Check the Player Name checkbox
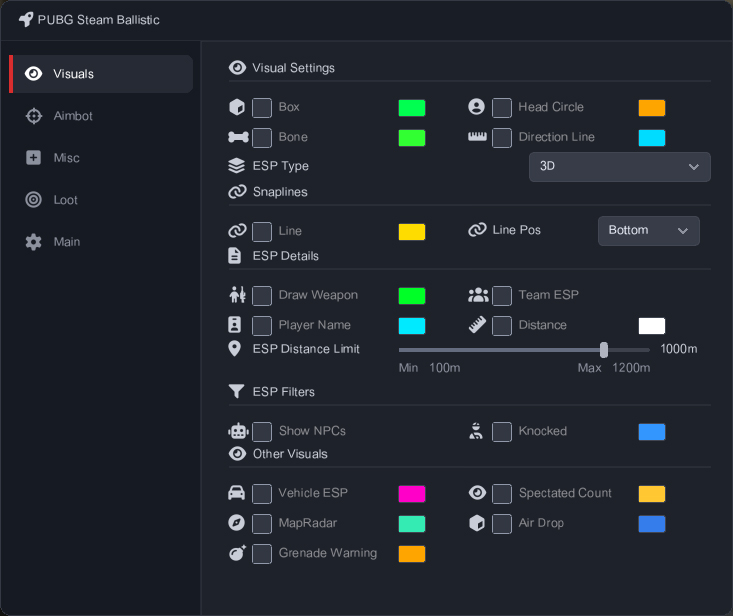 coord(262,326)
